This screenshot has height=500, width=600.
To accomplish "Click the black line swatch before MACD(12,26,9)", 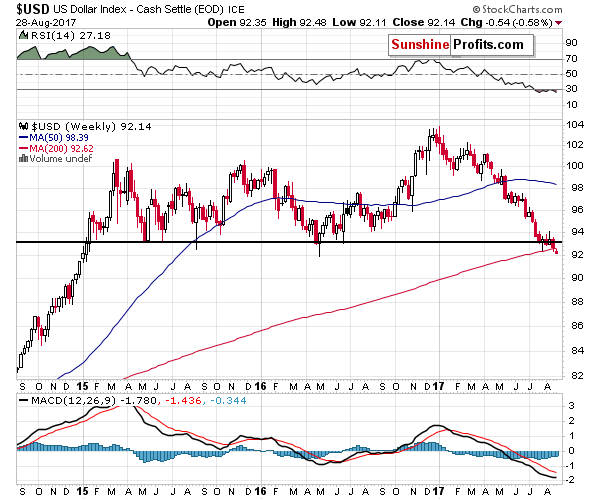I will (23, 401).
